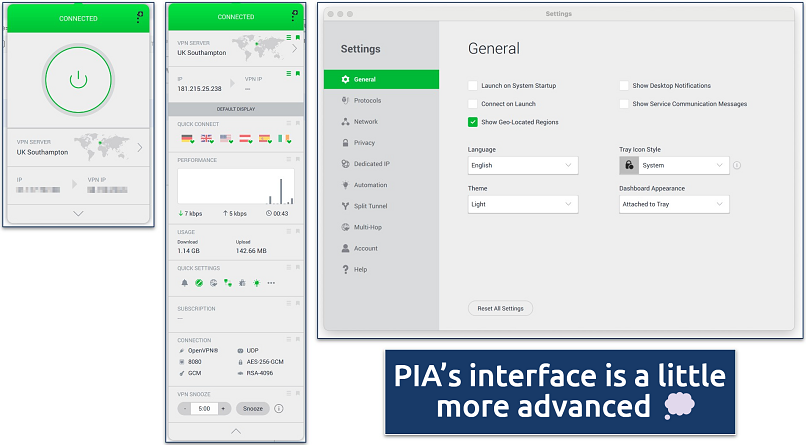Click the drag handle on the IP tile

tap(289, 73)
